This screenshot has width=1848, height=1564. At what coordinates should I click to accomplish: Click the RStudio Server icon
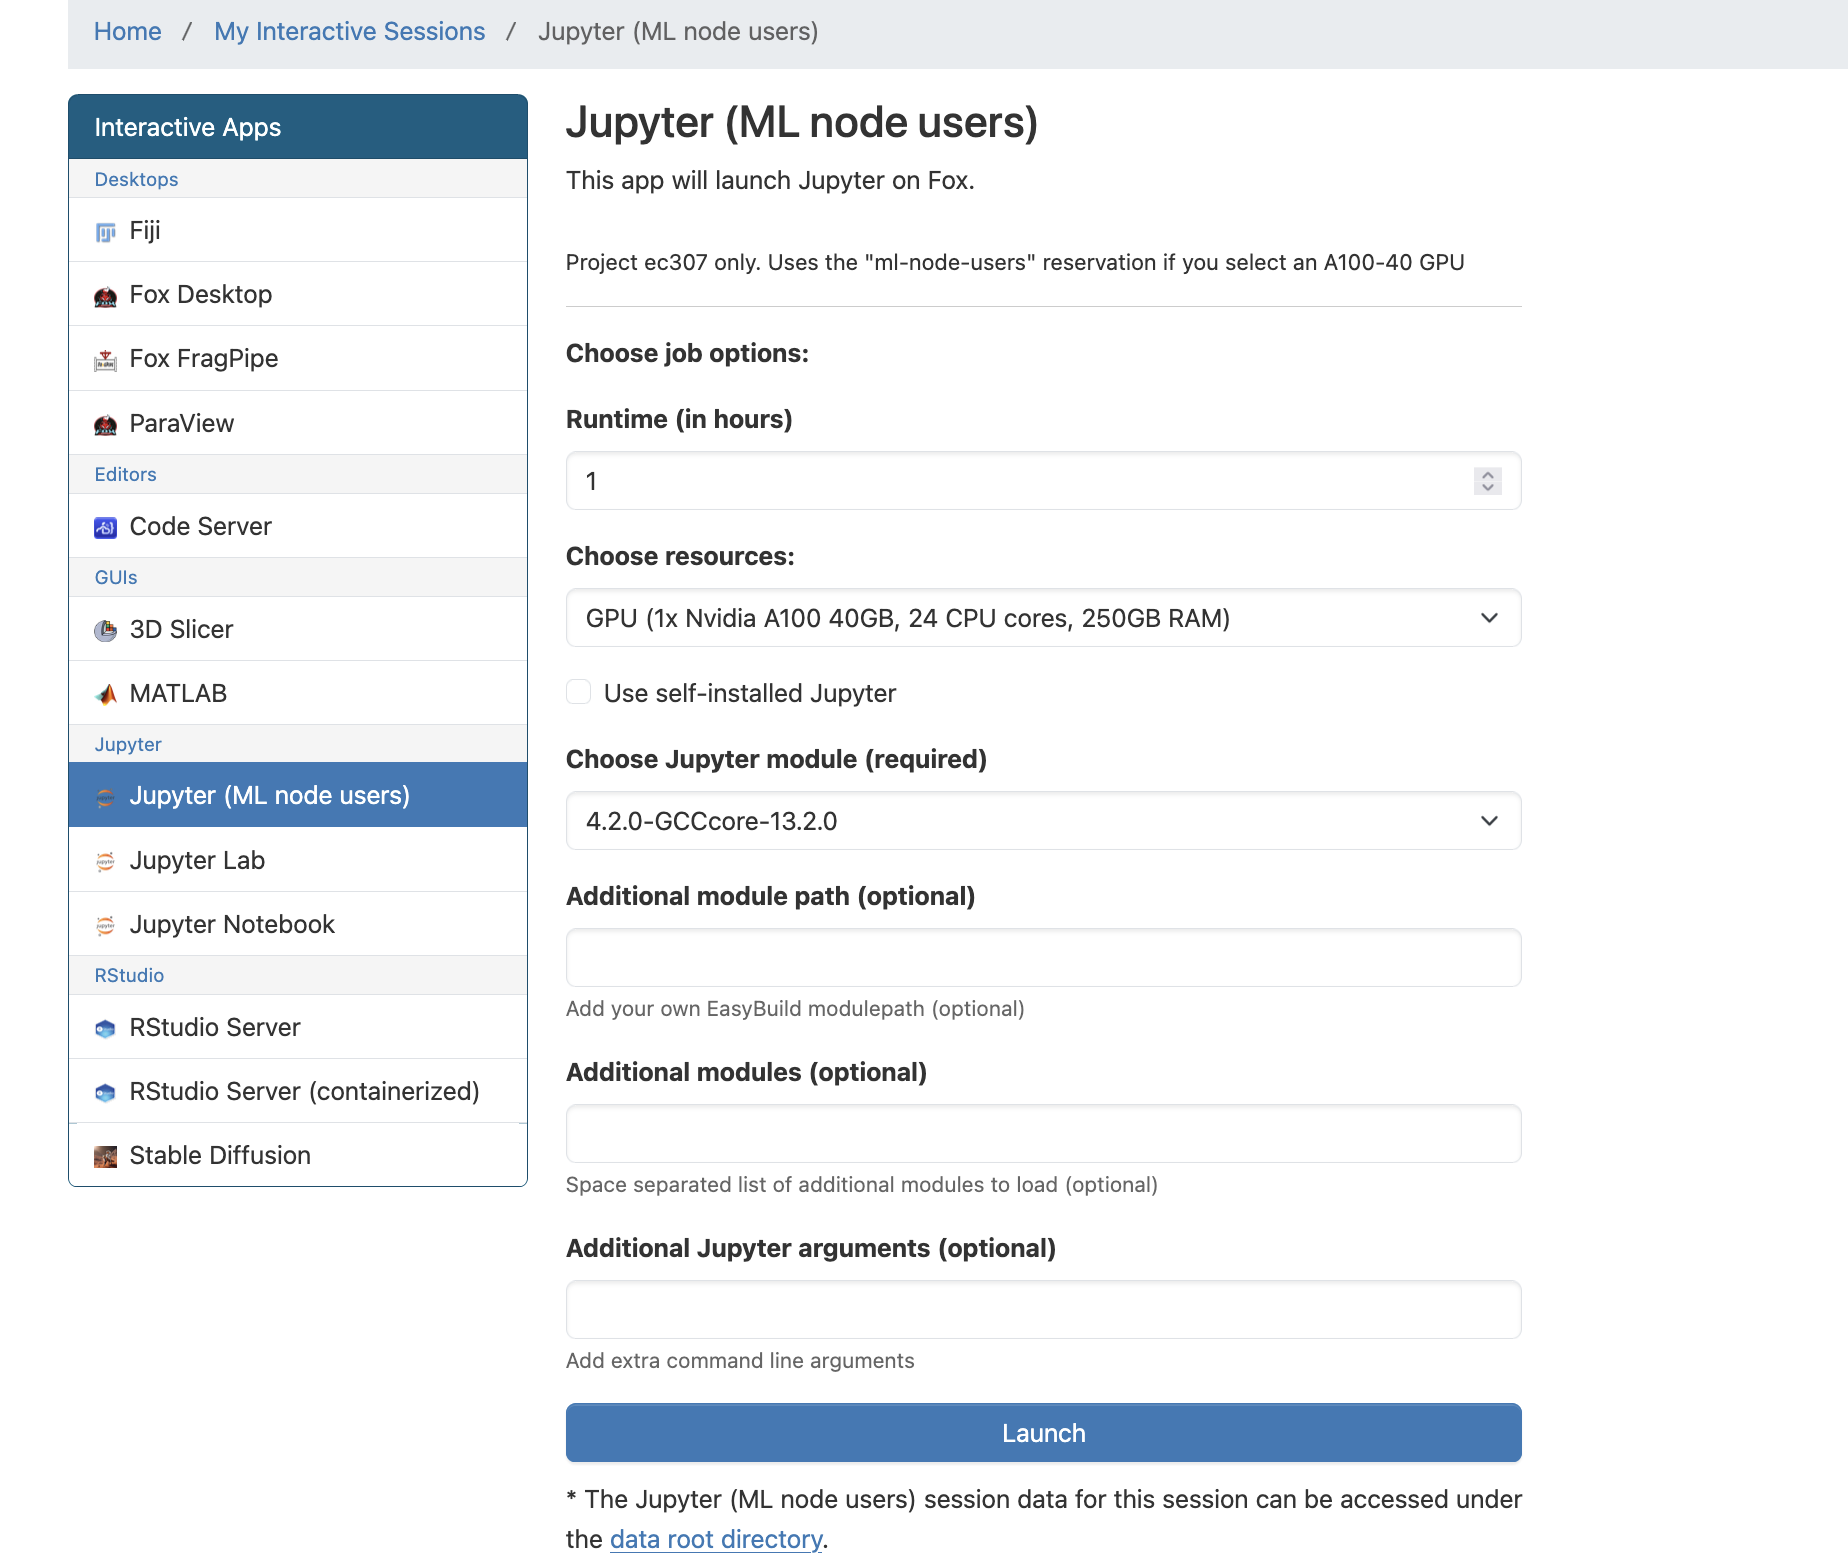point(105,1029)
